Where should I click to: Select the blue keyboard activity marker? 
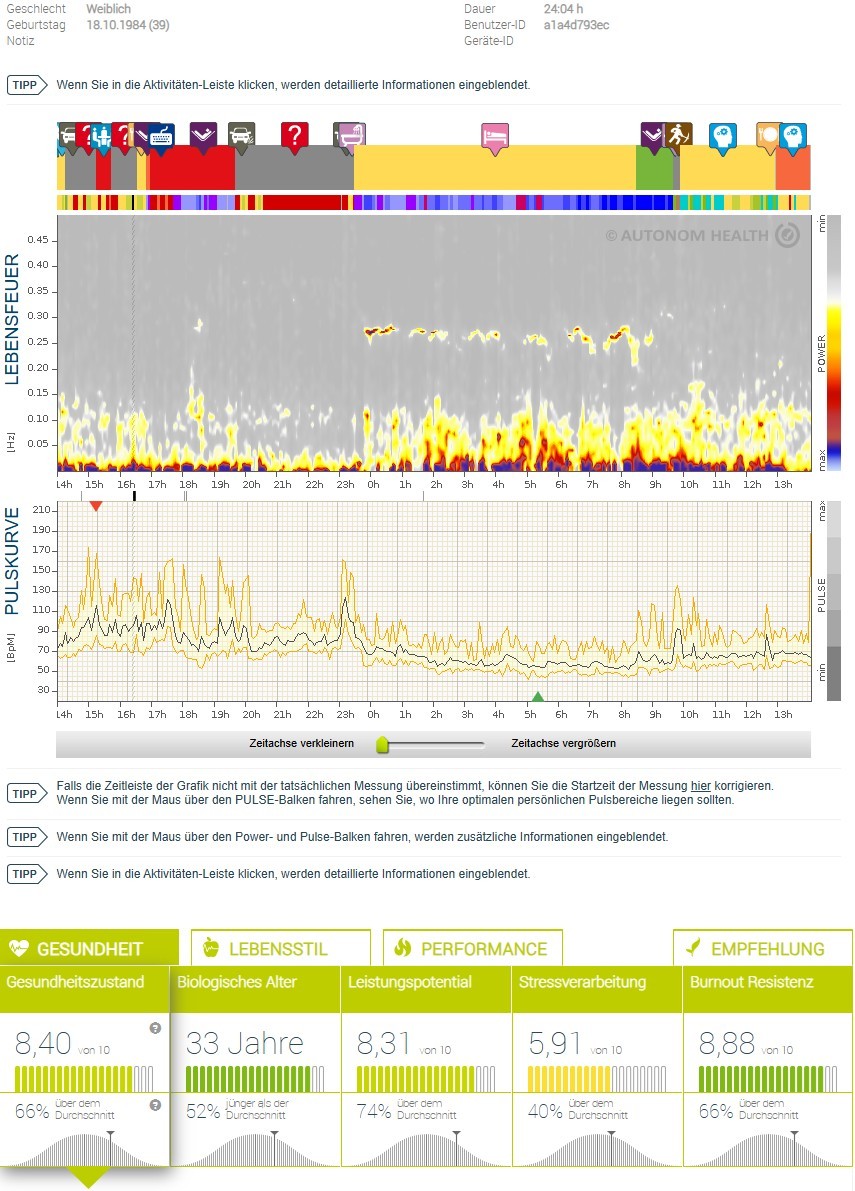(162, 136)
